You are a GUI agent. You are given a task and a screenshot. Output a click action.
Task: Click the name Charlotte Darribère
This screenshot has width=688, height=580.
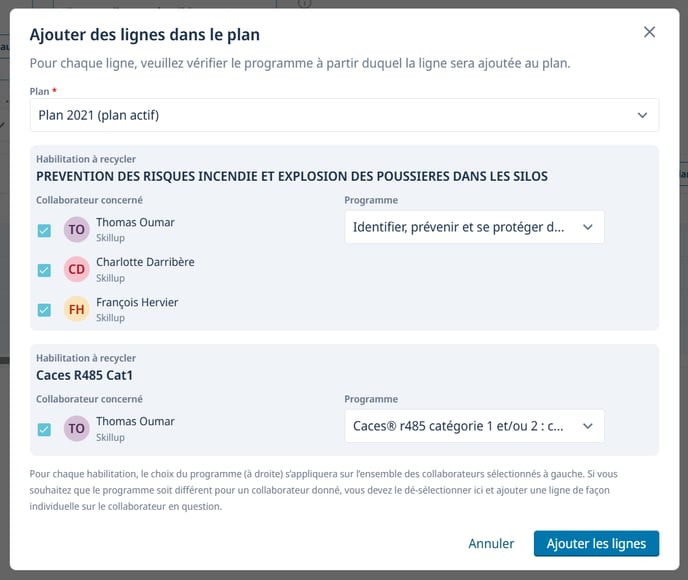(145, 262)
